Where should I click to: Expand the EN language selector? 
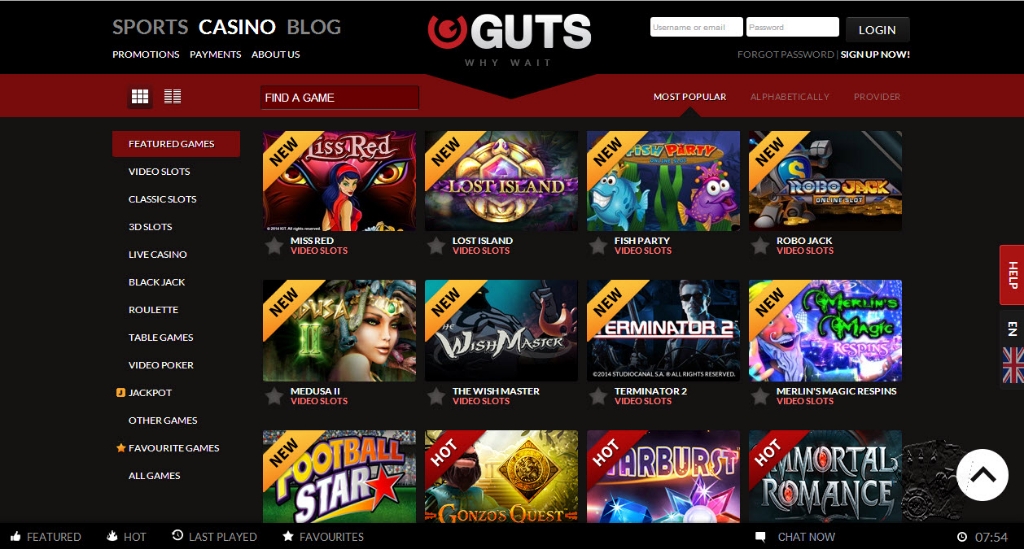click(x=1012, y=328)
